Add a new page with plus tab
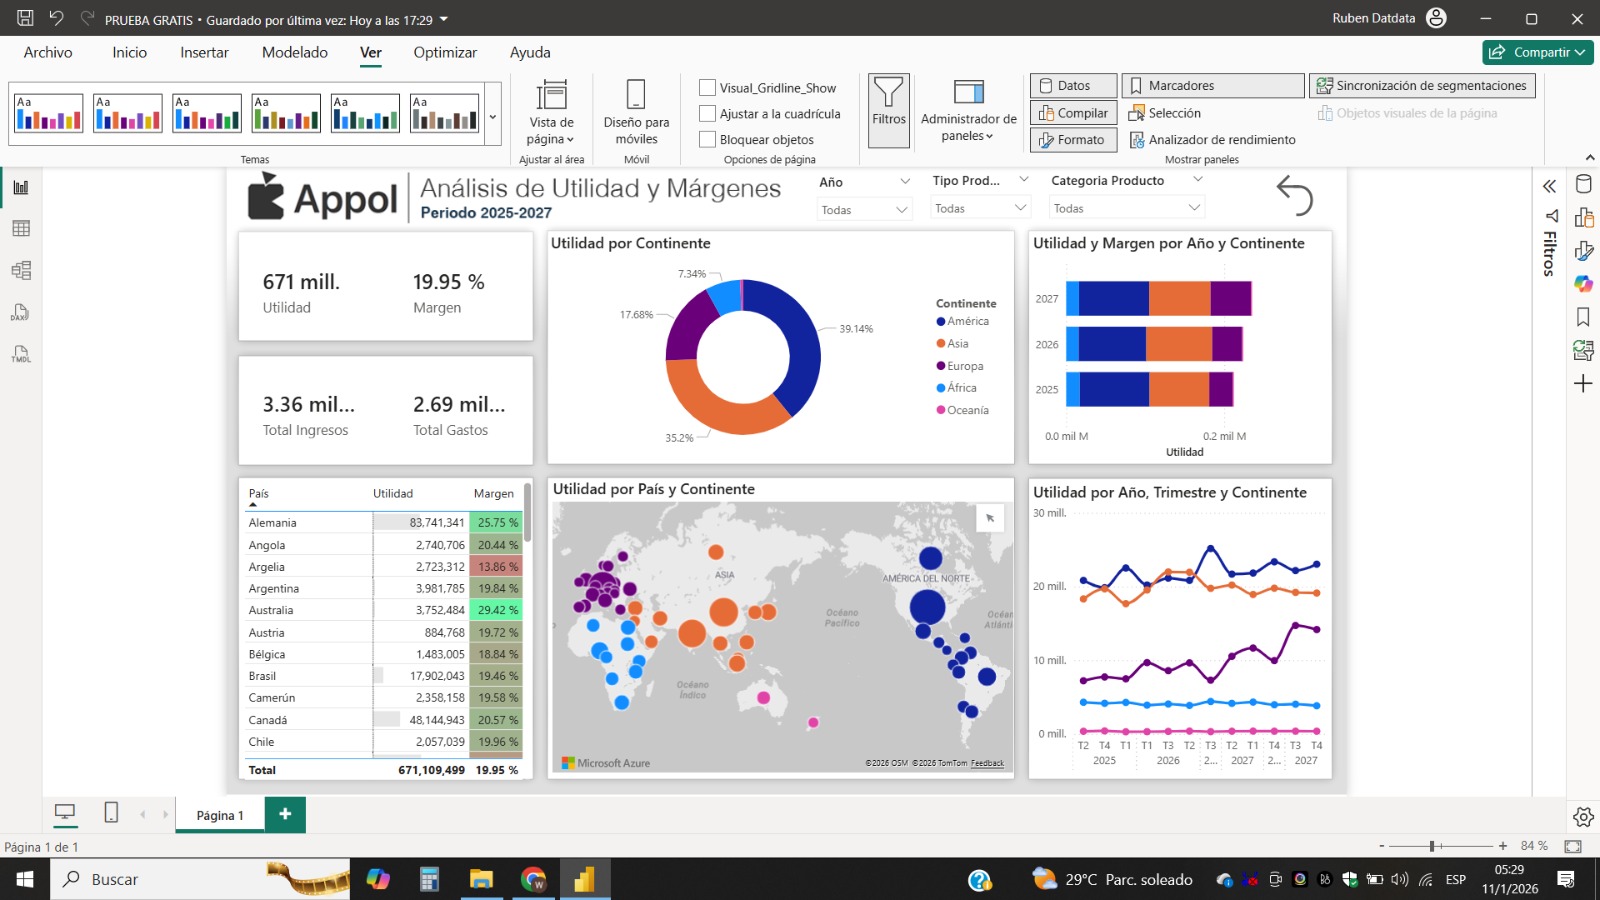1600x900 pixels. click(285, 814)
